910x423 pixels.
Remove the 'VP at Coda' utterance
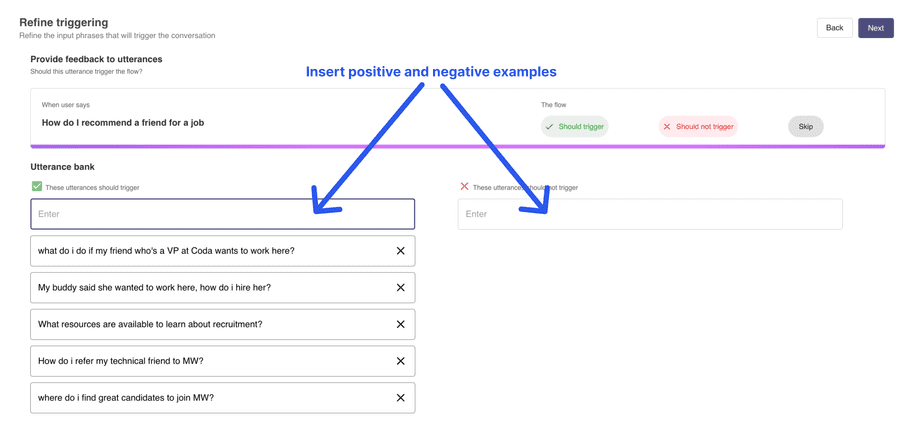pyautogui.click(x=400, y=251)
